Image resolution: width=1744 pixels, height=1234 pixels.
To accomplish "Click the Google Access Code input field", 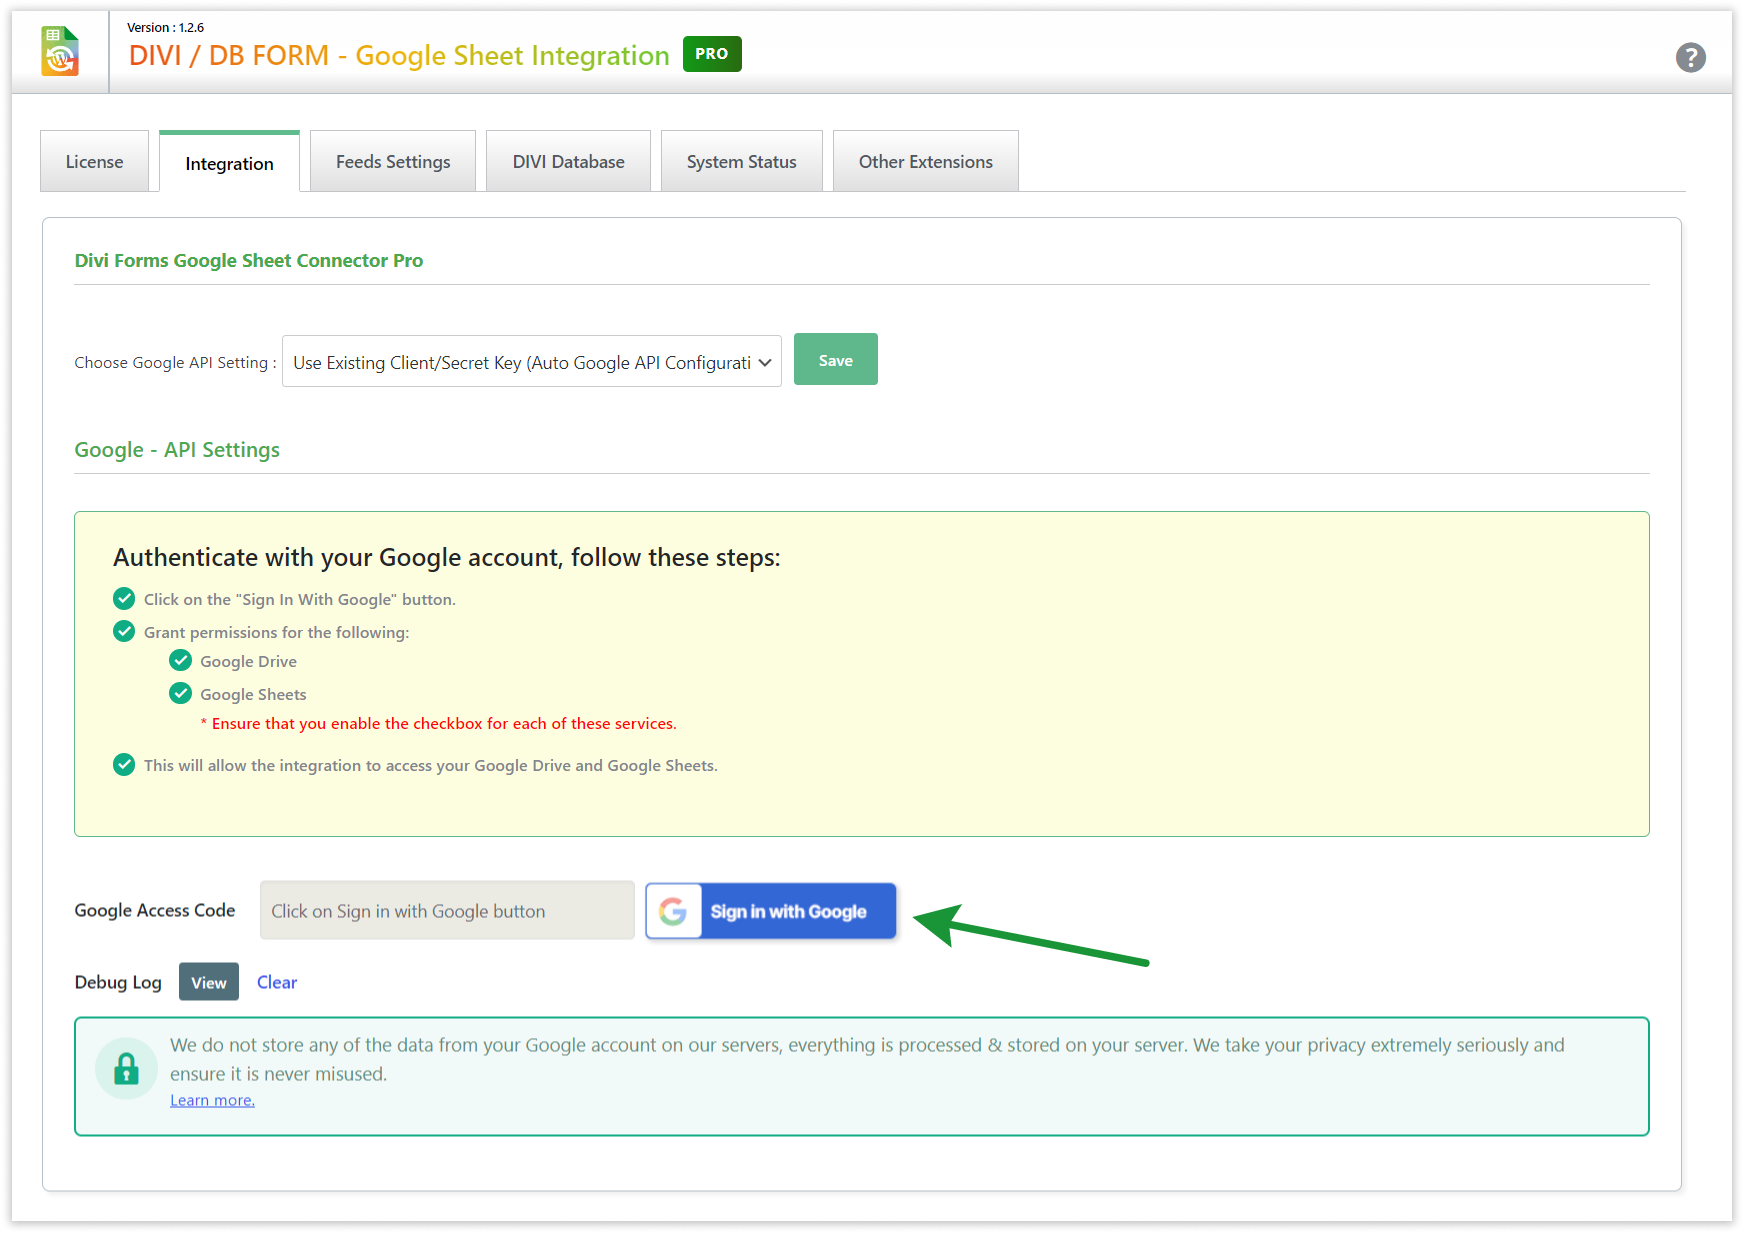I will tap(447, 911).
